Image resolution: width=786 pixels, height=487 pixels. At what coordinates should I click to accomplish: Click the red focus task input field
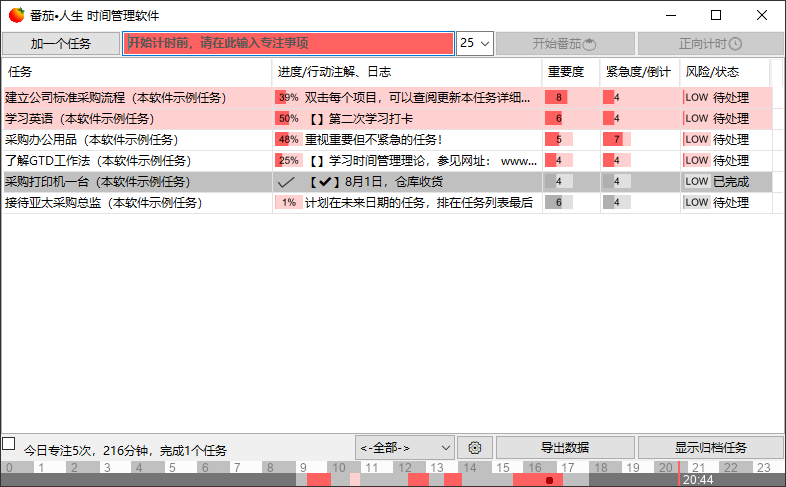288,44
